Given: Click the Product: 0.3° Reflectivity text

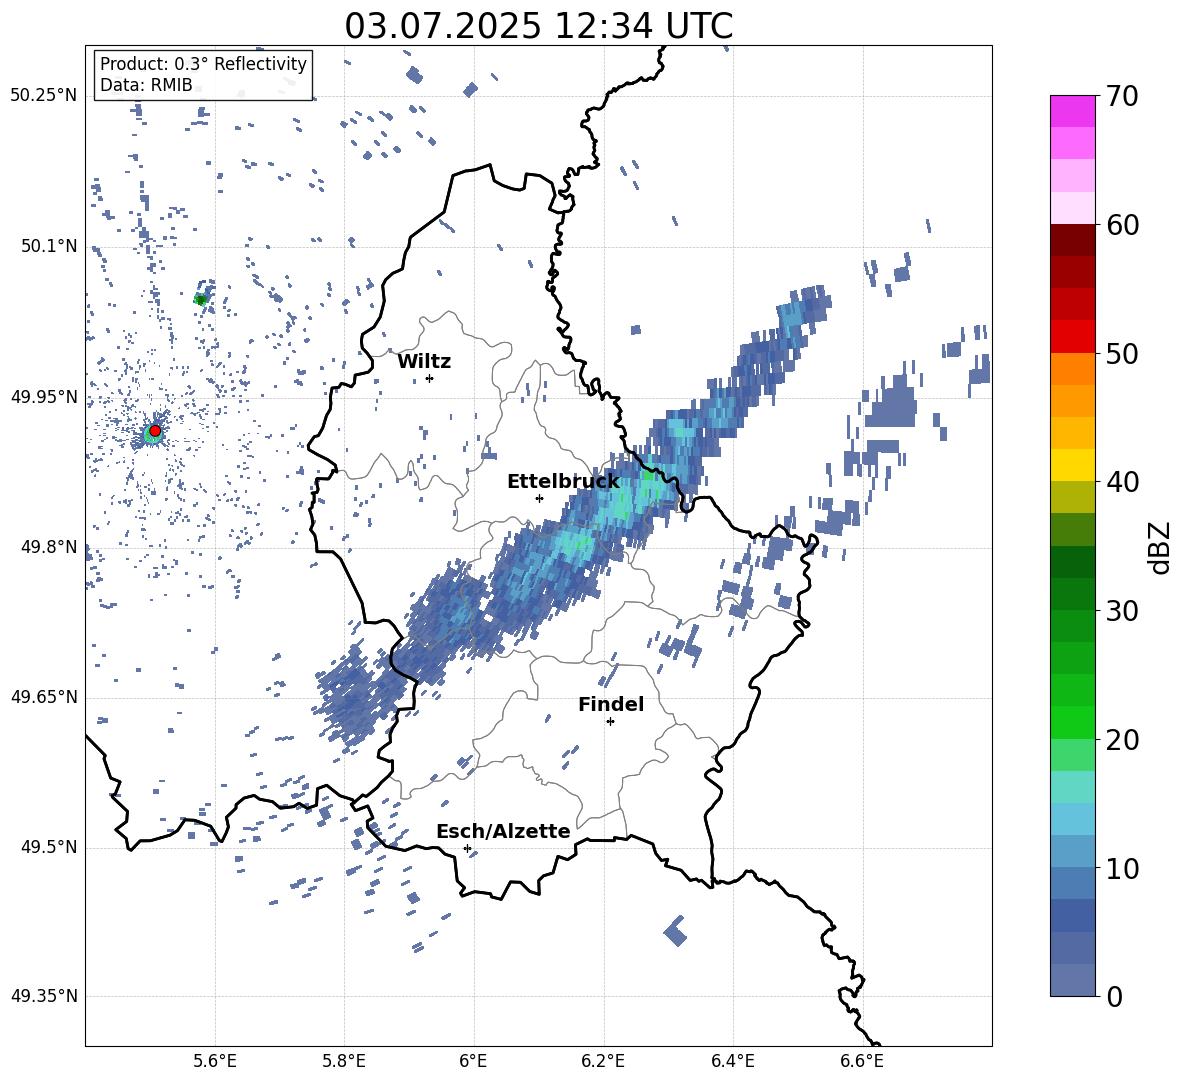Looking at the screenshot, I should [x=203, y=64].
